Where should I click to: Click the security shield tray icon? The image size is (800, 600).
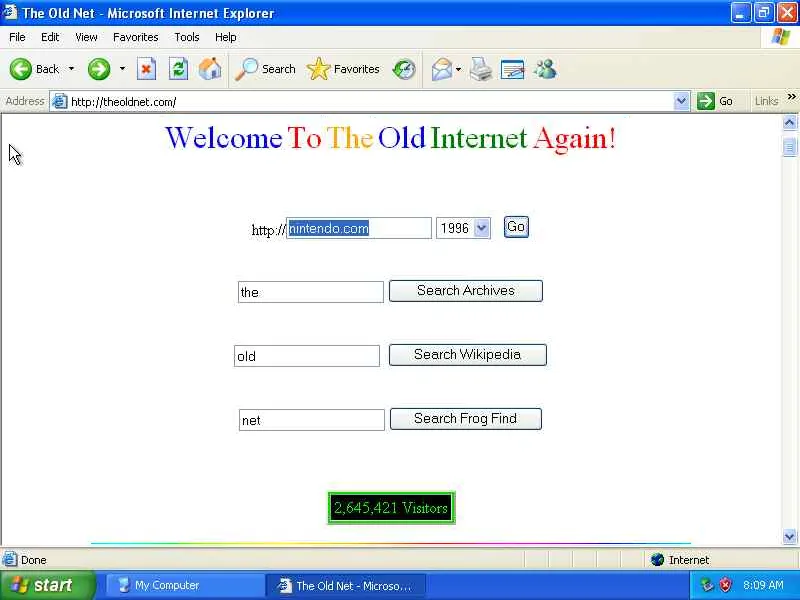point(725,585)
